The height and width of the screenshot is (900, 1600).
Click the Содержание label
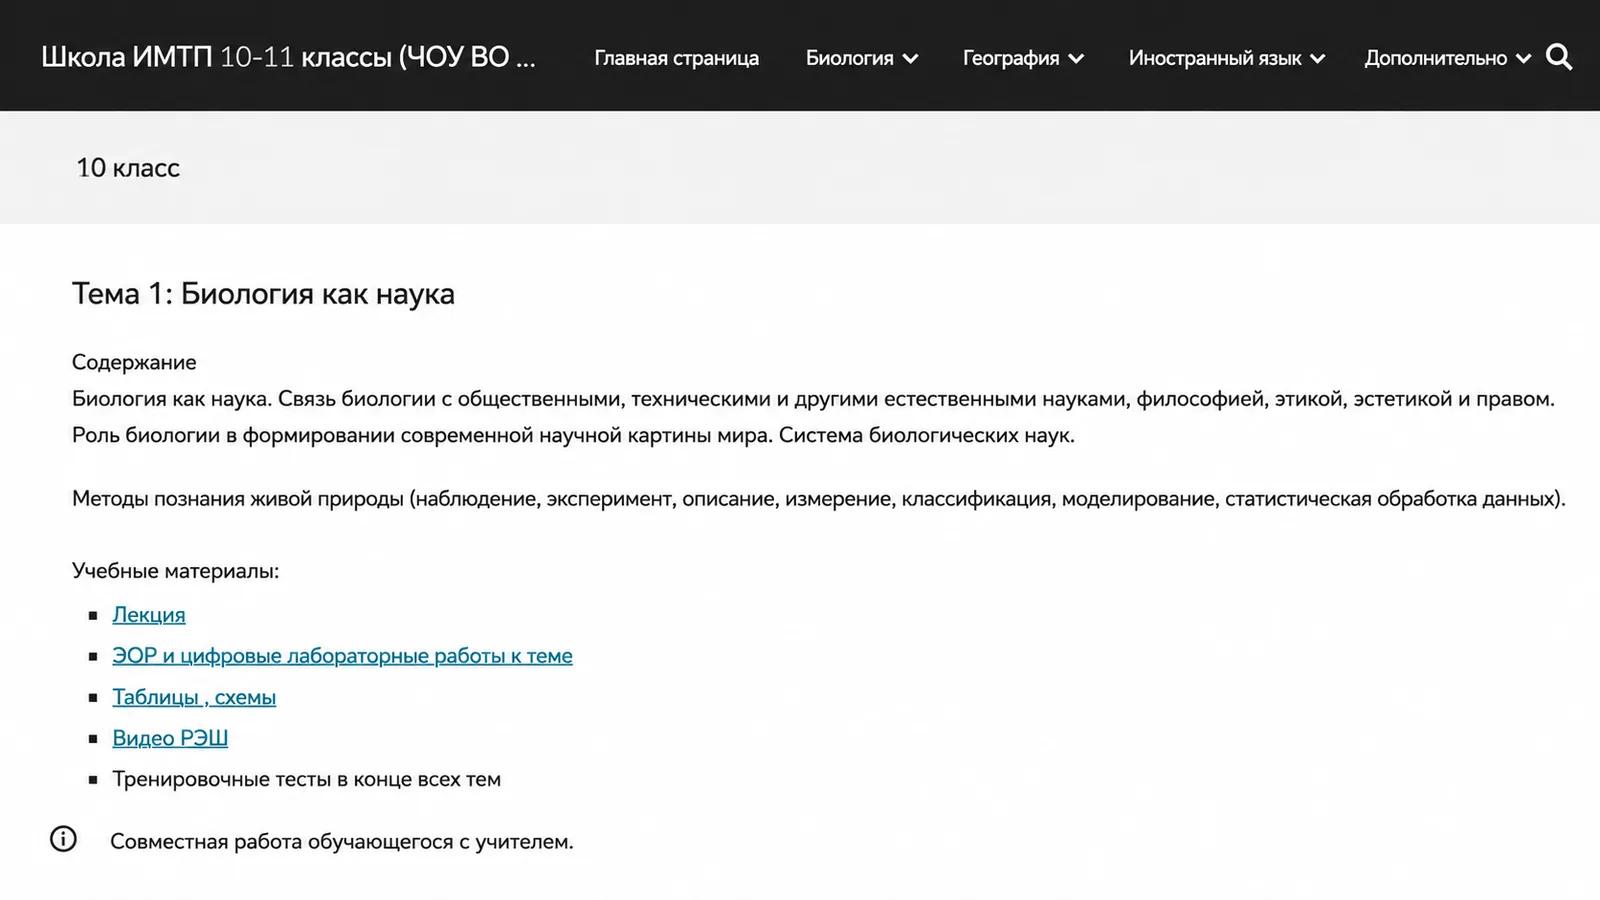pos(134,362)
